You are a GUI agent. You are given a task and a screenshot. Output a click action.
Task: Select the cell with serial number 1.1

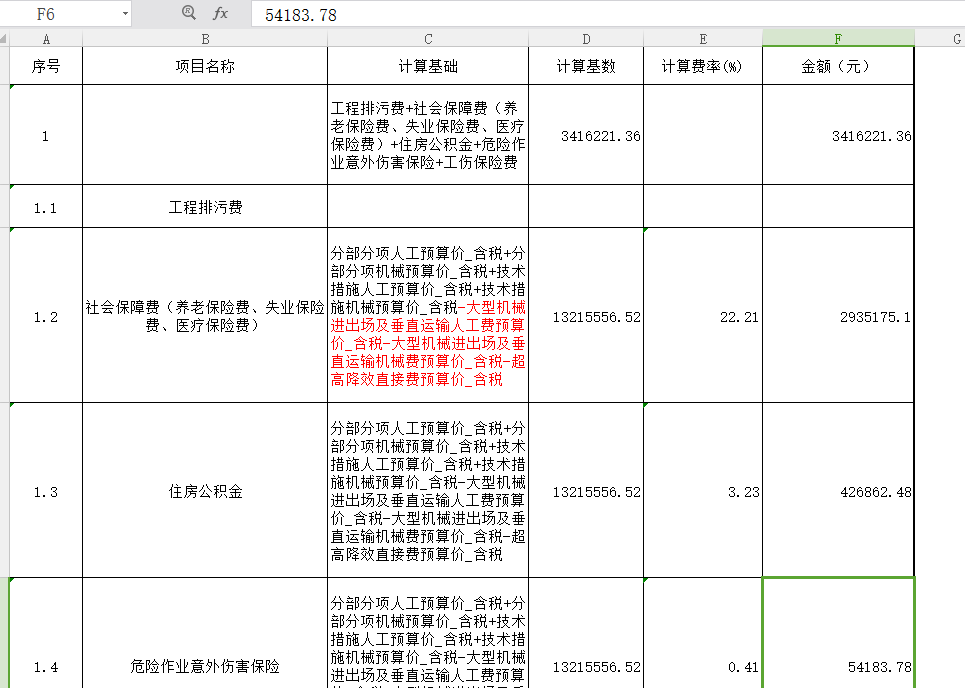coord(46,207)
